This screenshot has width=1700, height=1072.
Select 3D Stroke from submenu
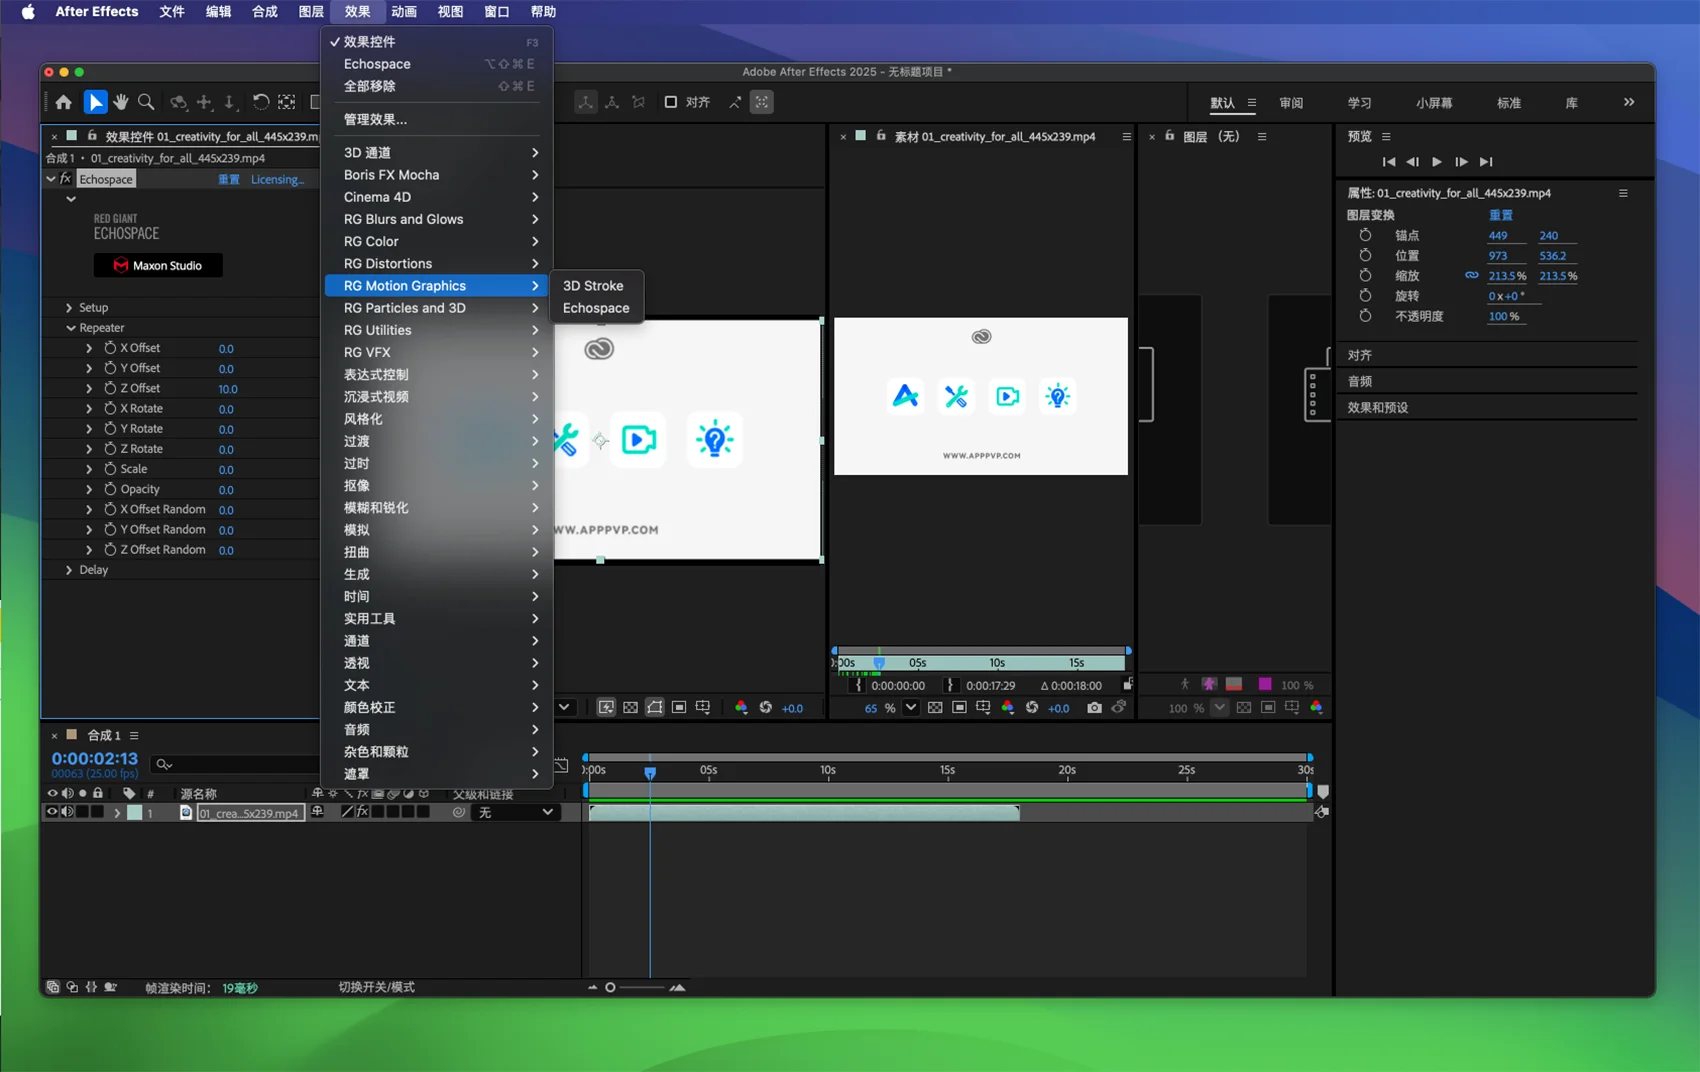click(x=593, y=286)
